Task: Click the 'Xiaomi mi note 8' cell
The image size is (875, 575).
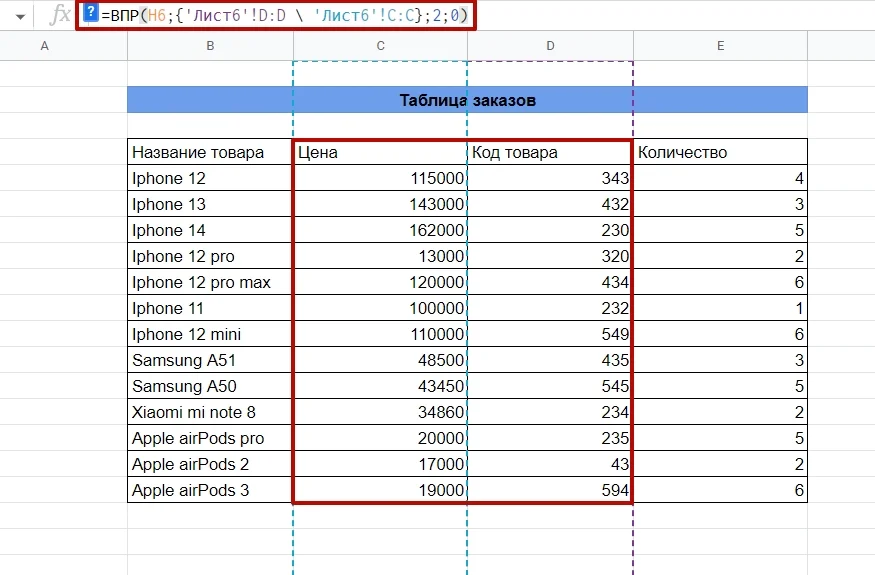Action: 210,412
